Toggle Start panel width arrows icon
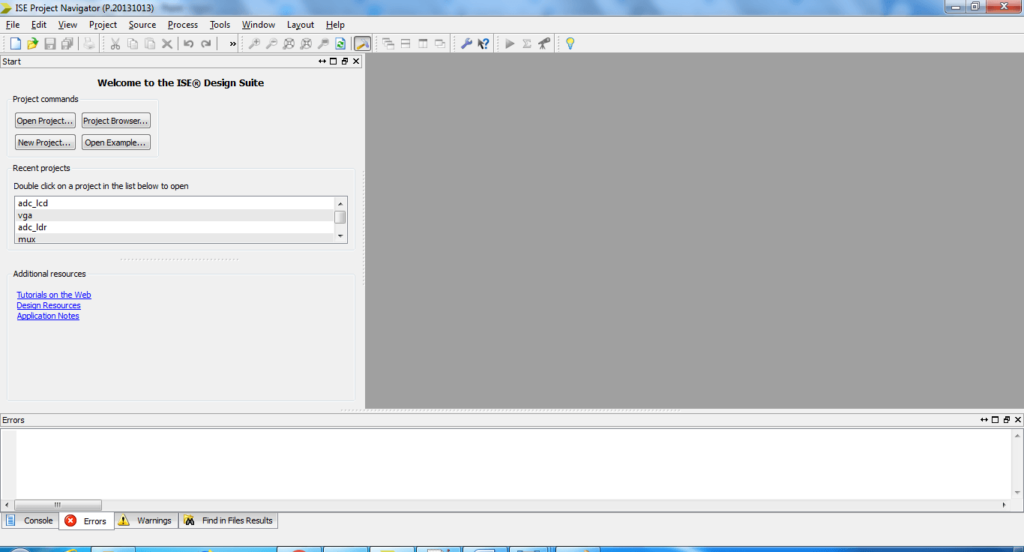This screenshot has height=552, width=1024. click(322, 61)
